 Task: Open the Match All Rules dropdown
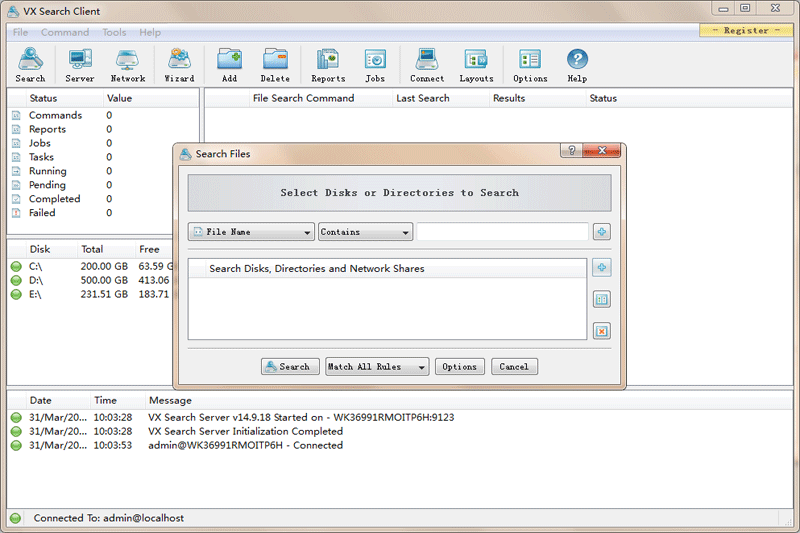pyautogui.click(x=377, y=367)
